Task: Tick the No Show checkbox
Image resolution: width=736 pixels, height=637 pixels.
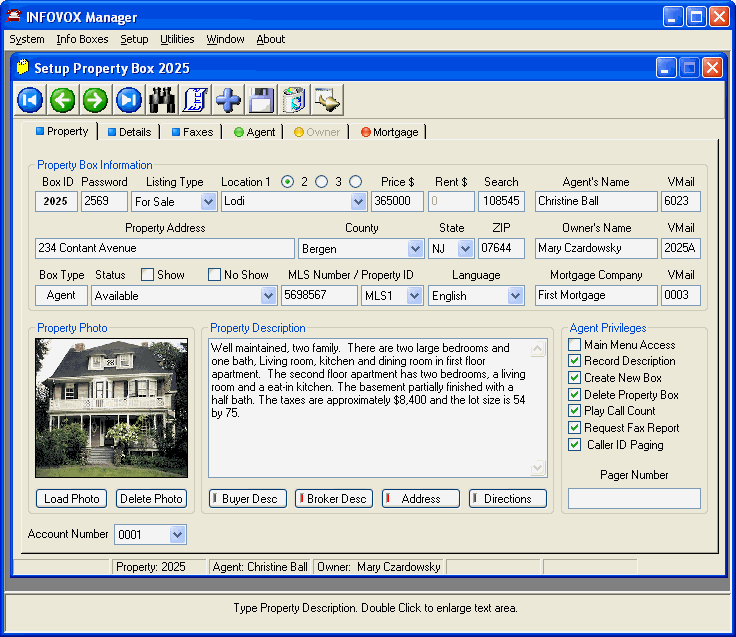Action: (215, 275)
